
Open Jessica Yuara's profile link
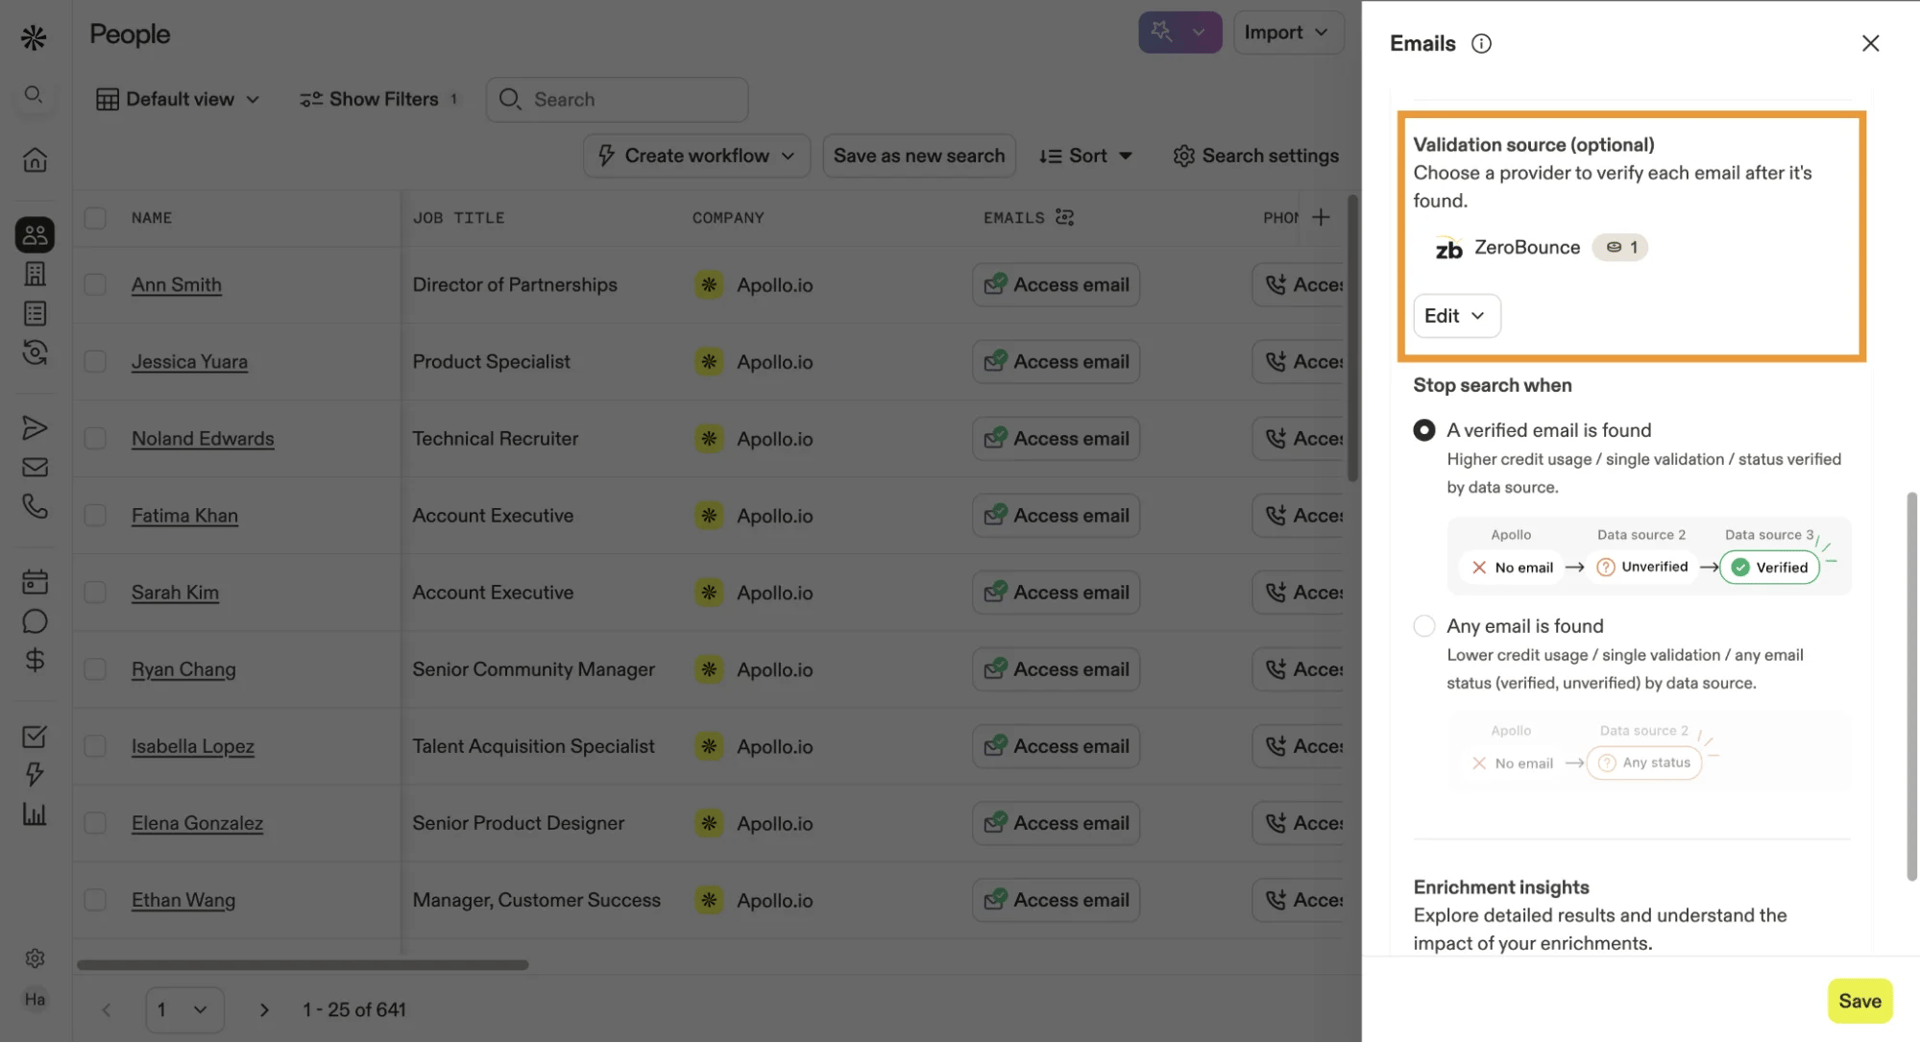[x=189, y=362]
